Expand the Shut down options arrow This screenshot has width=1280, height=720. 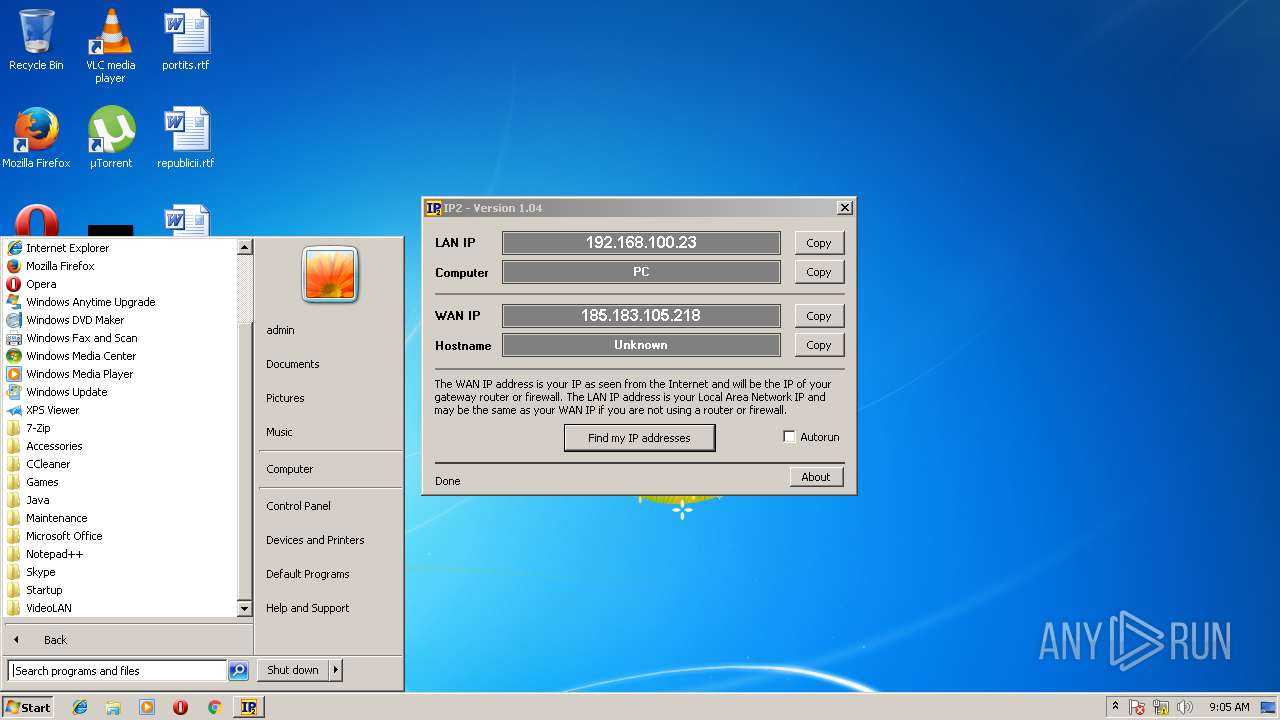[336, 670]
